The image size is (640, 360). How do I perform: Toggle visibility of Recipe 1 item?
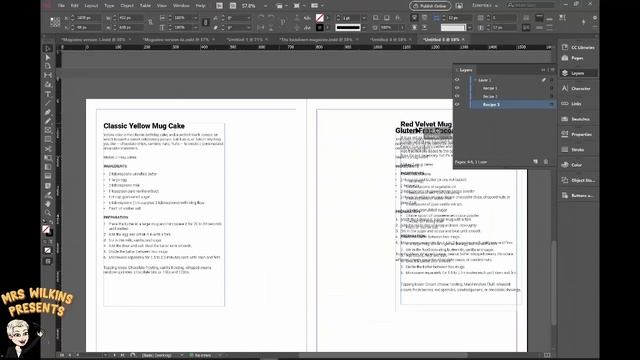[x=457, y=88]
